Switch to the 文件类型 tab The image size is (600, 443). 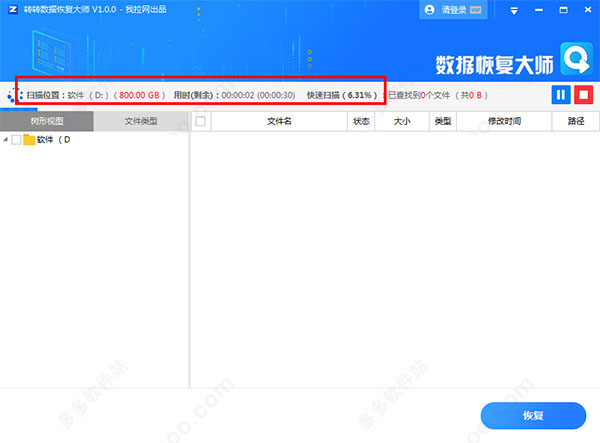[x=141, y=121]
